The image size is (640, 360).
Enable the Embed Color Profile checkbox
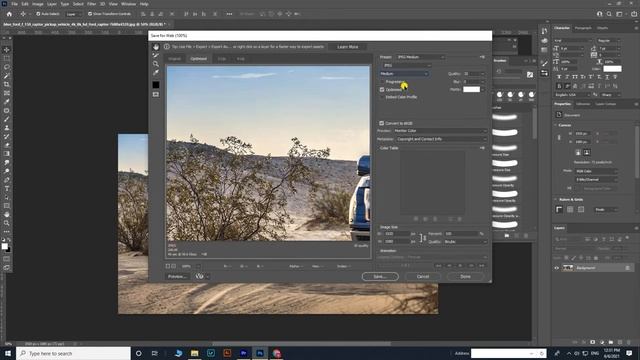pos(382,97)
